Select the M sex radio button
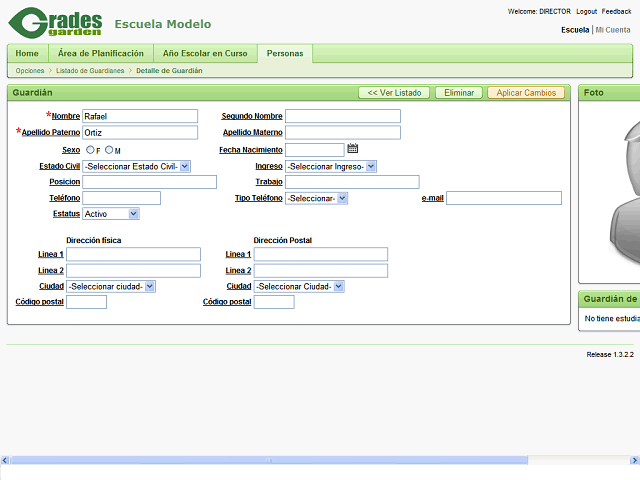This screenshot has width=640, height=480. (x=109, y=150)
